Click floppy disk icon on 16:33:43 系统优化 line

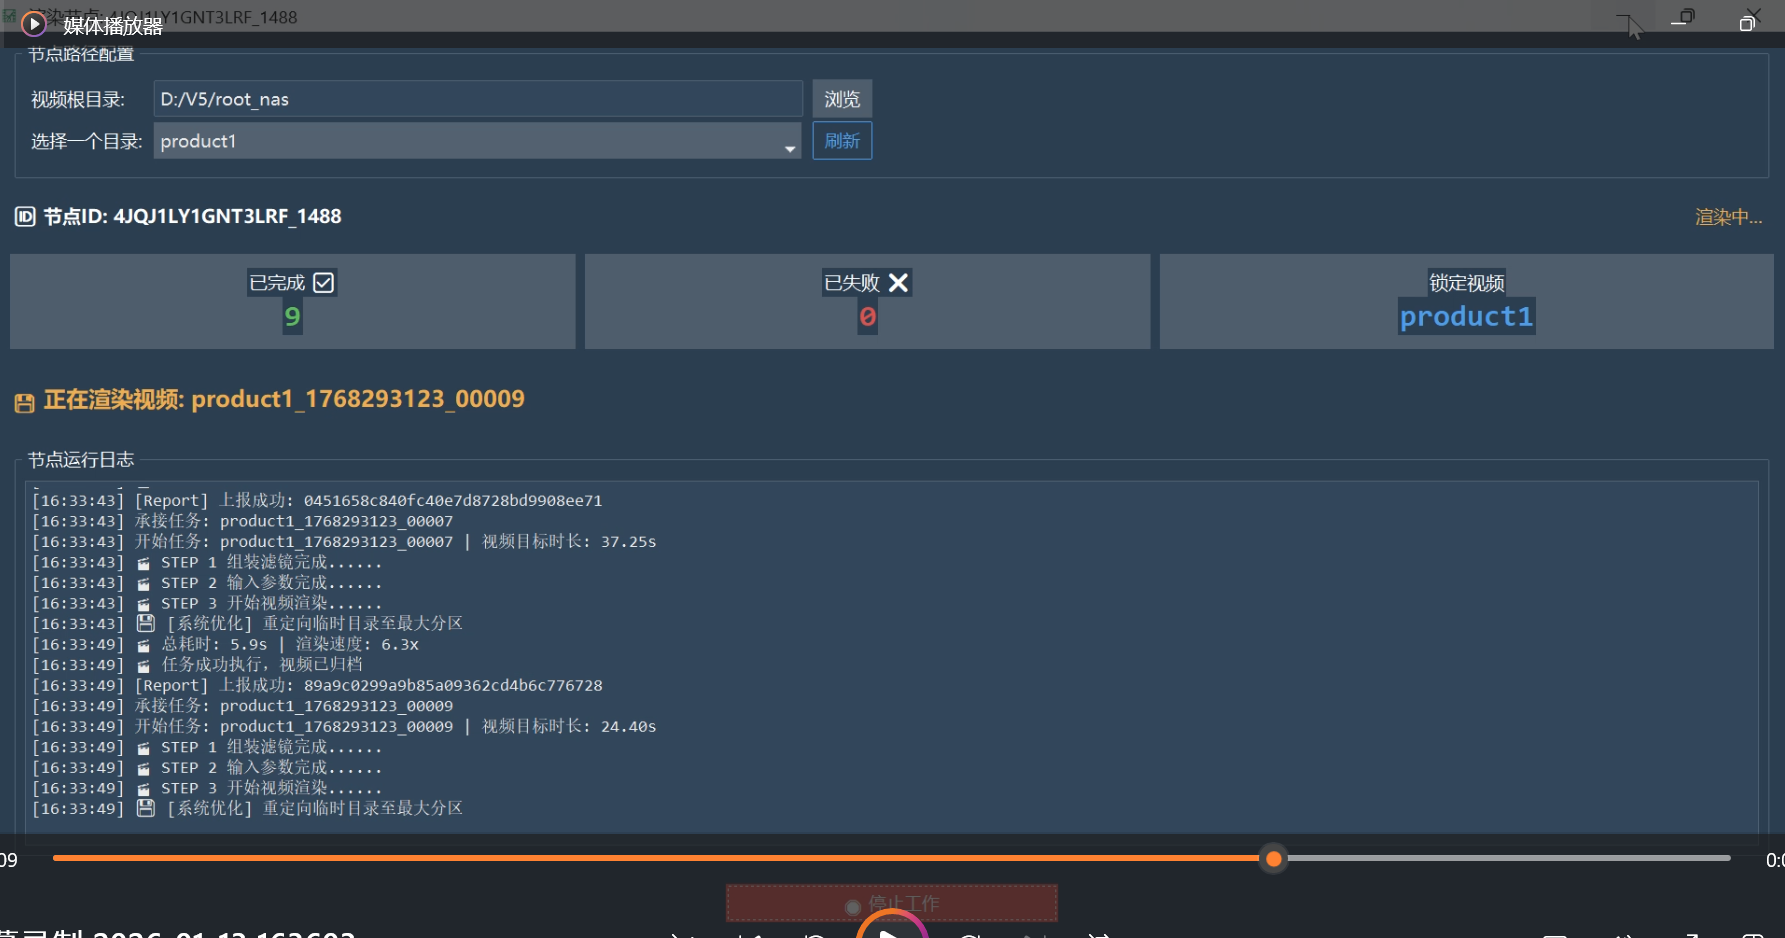pyautogui.click(x=146, y=623)
